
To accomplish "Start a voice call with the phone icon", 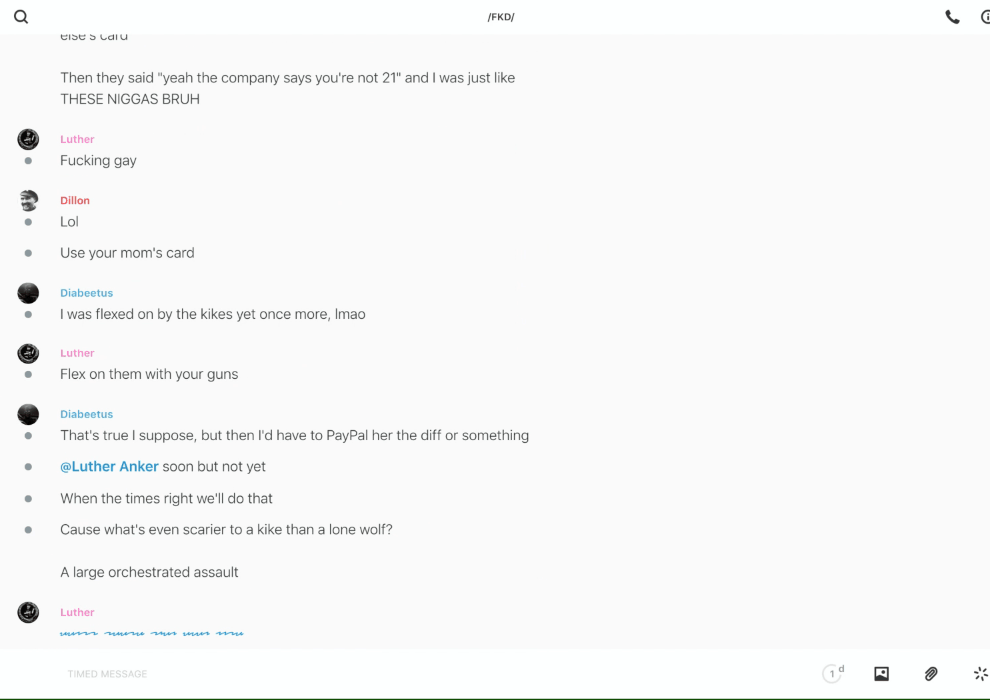I will [x=952, y=17].
